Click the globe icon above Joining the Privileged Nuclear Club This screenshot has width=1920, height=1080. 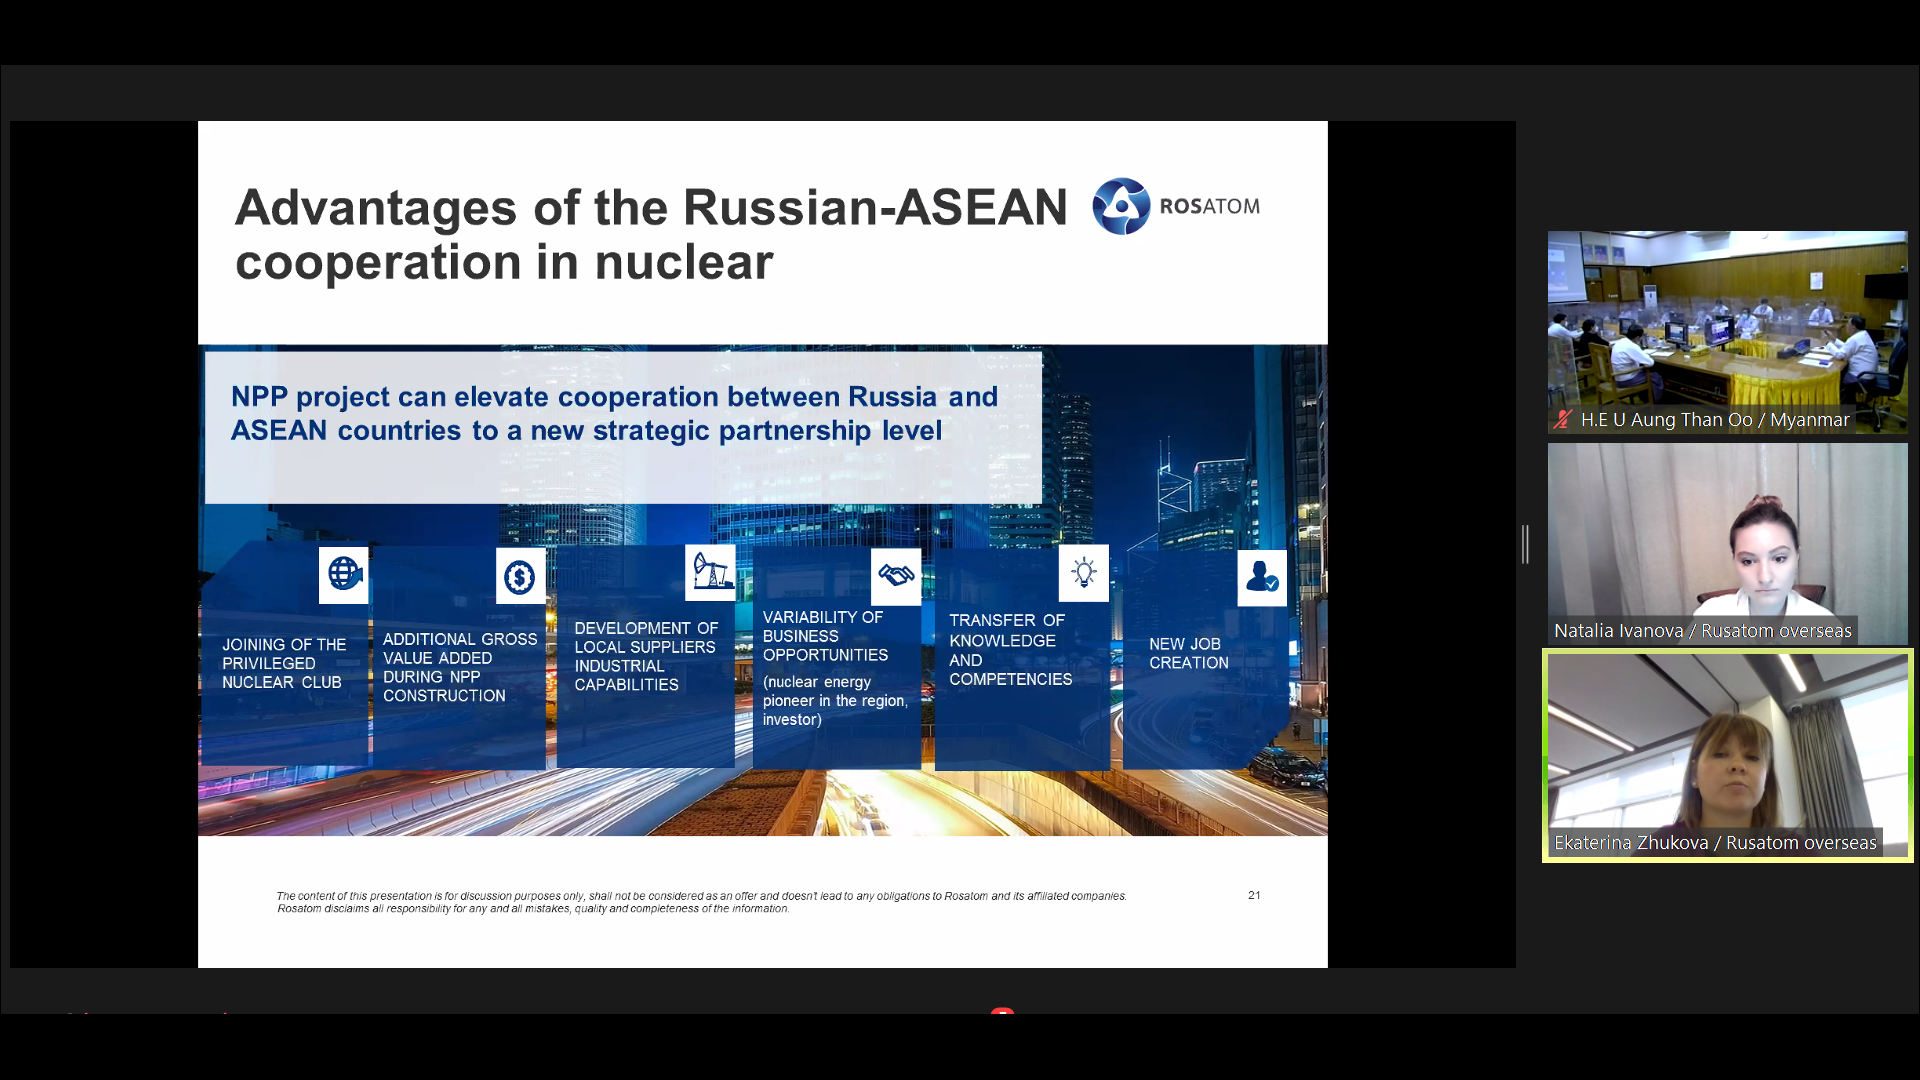(344, 574)
